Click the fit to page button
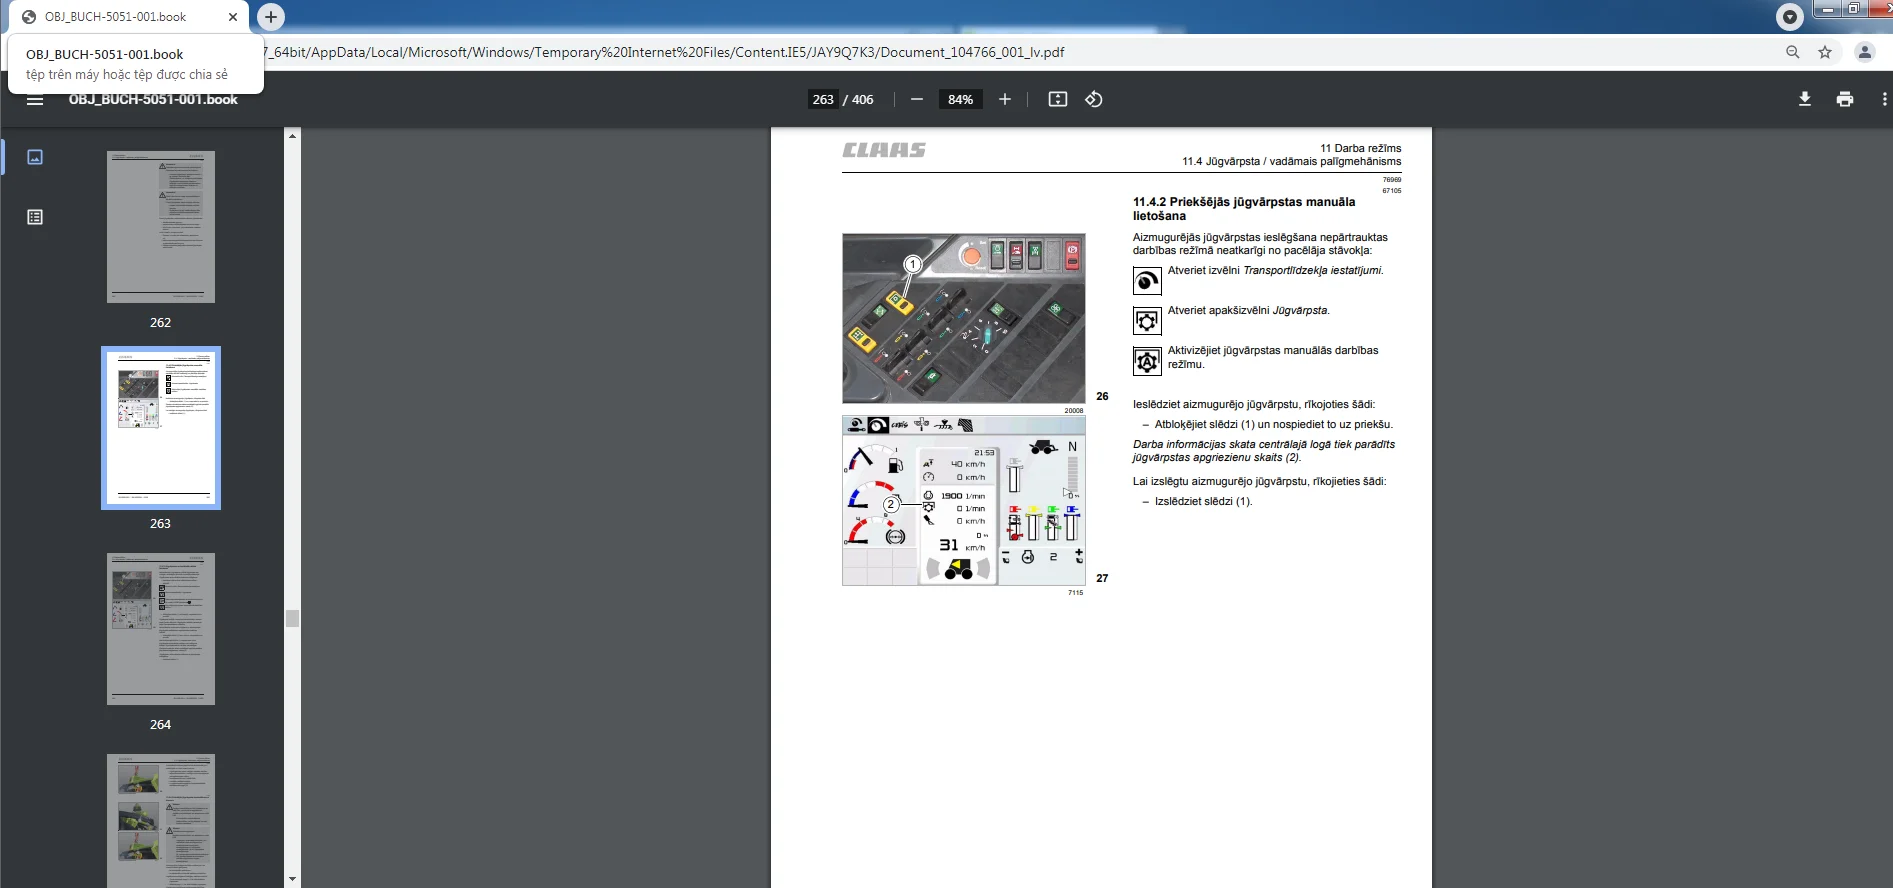Viewport: 1893px width, 888px height. point(1058,99)
